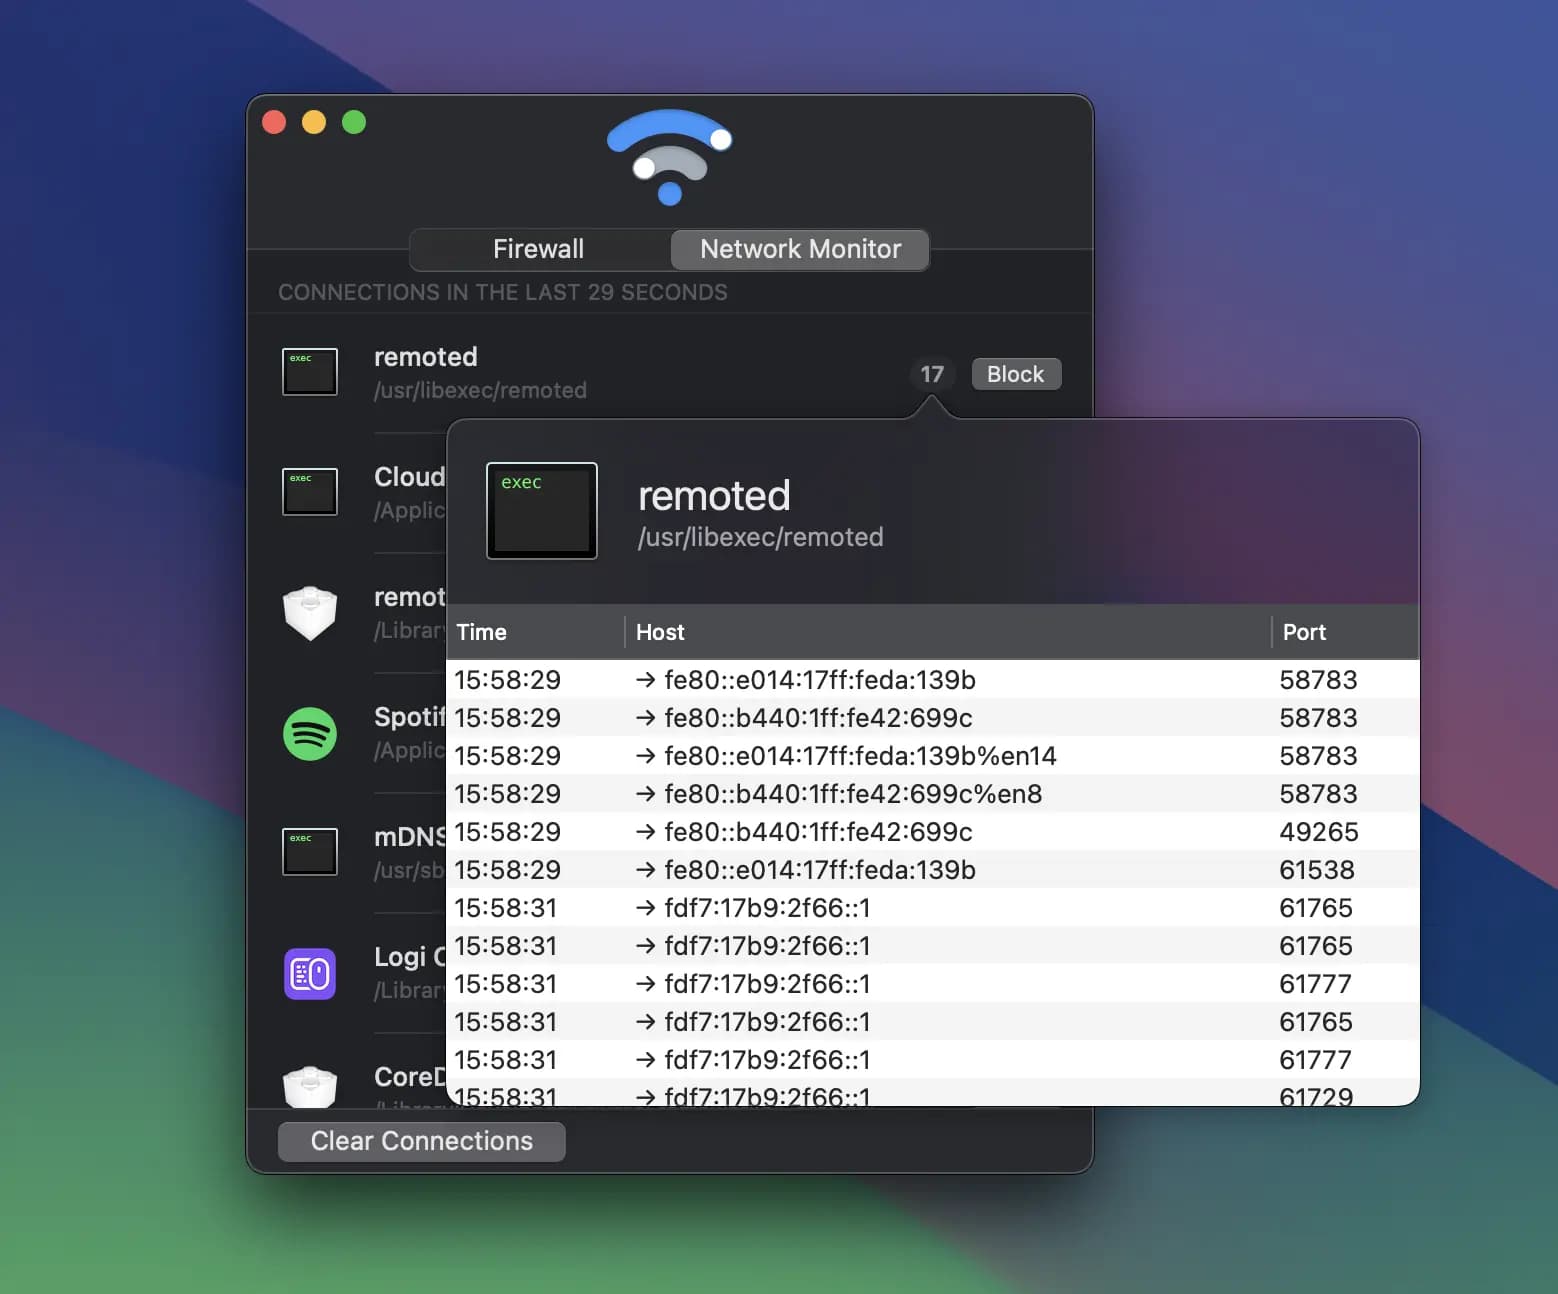
Task: Click the Cloud app exec icon
Action: tap(310, 492)
